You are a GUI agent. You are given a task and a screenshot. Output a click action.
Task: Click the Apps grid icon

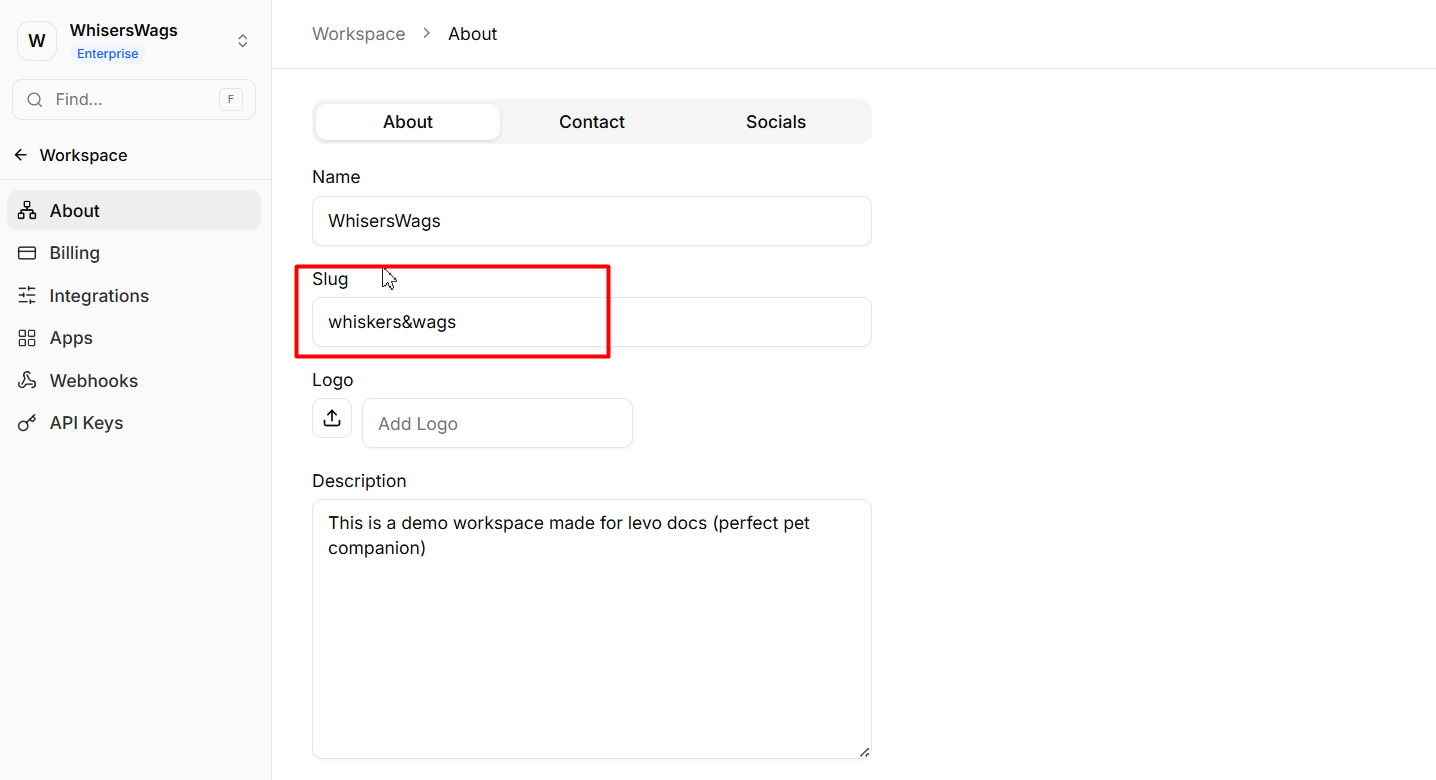(27, 338)
